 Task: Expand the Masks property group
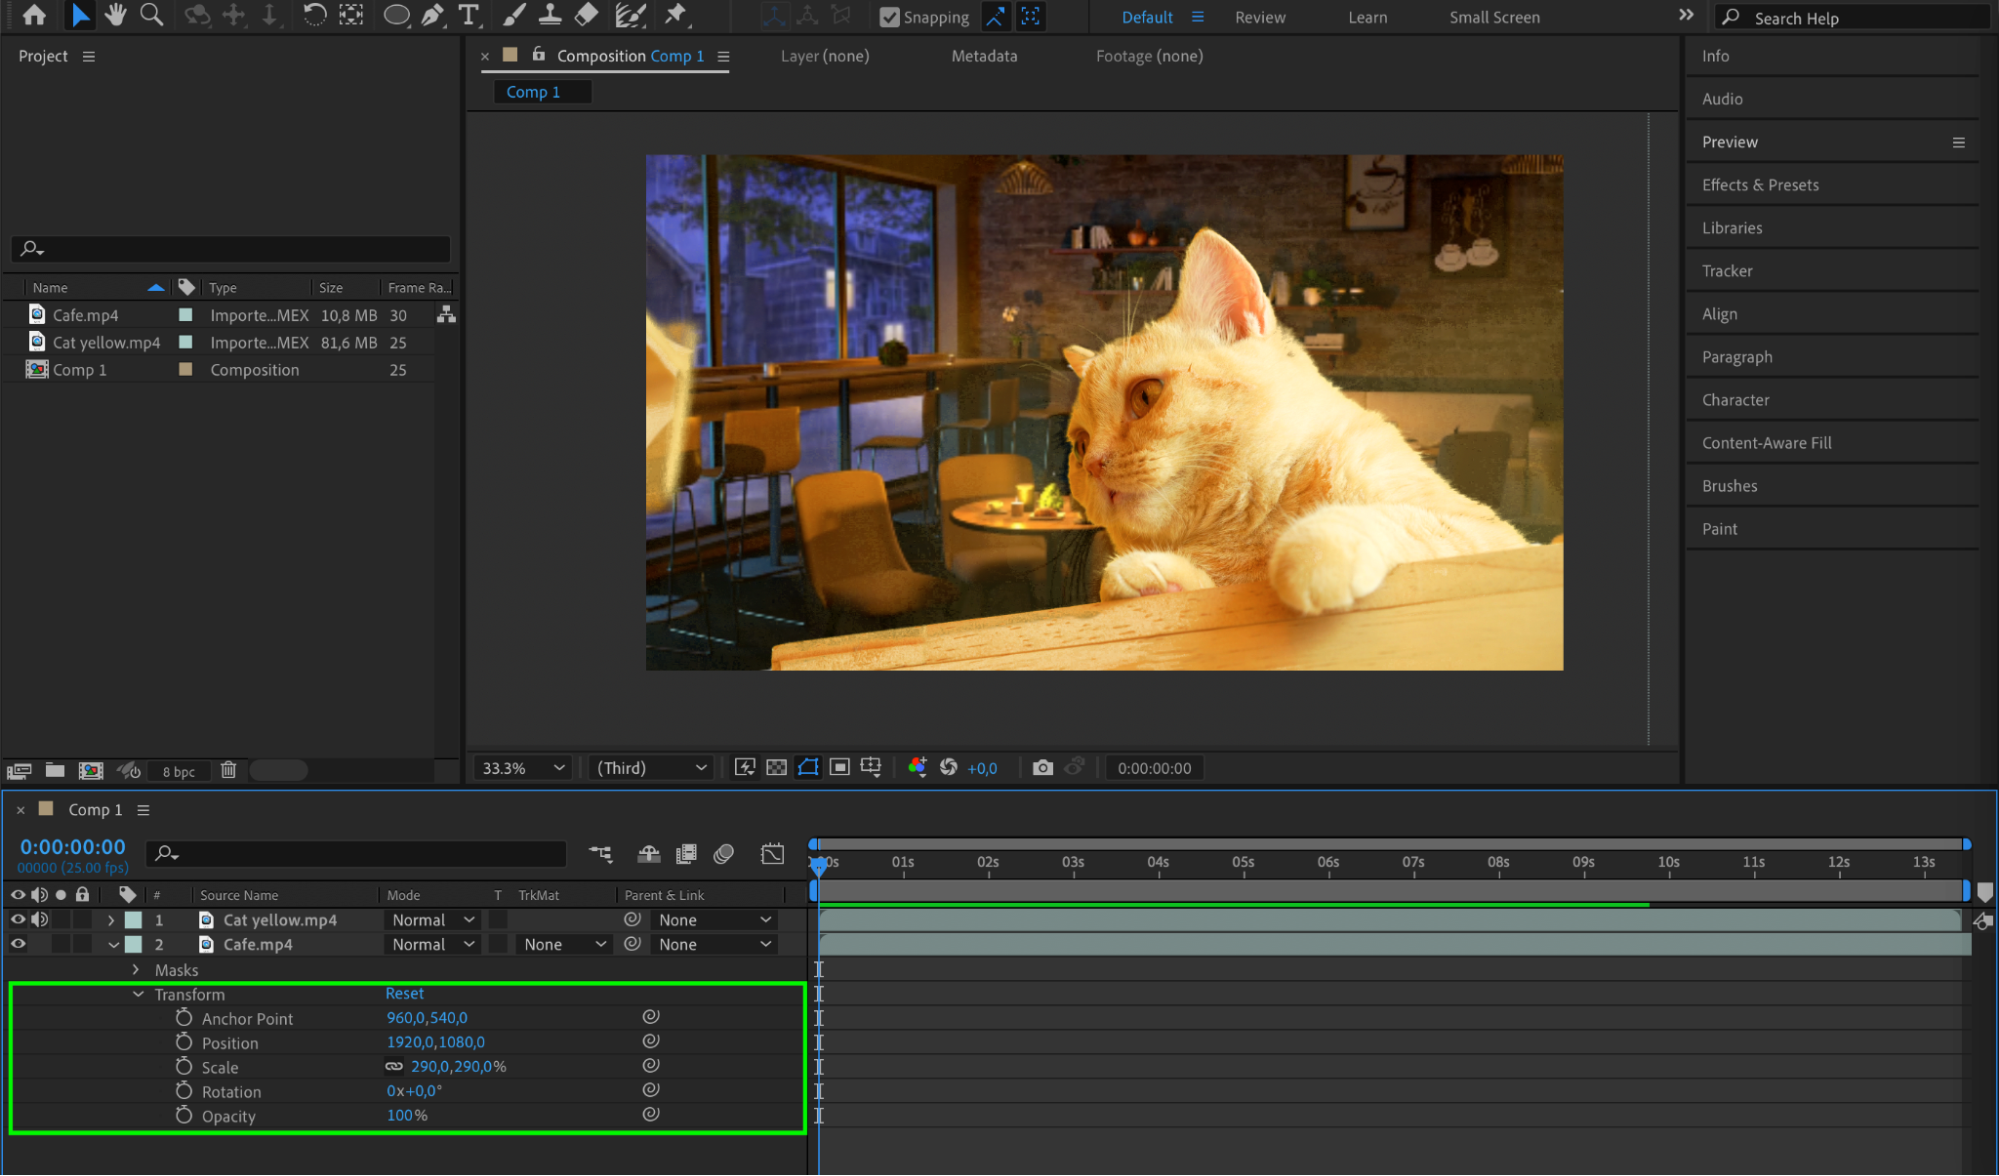(136, 970)
